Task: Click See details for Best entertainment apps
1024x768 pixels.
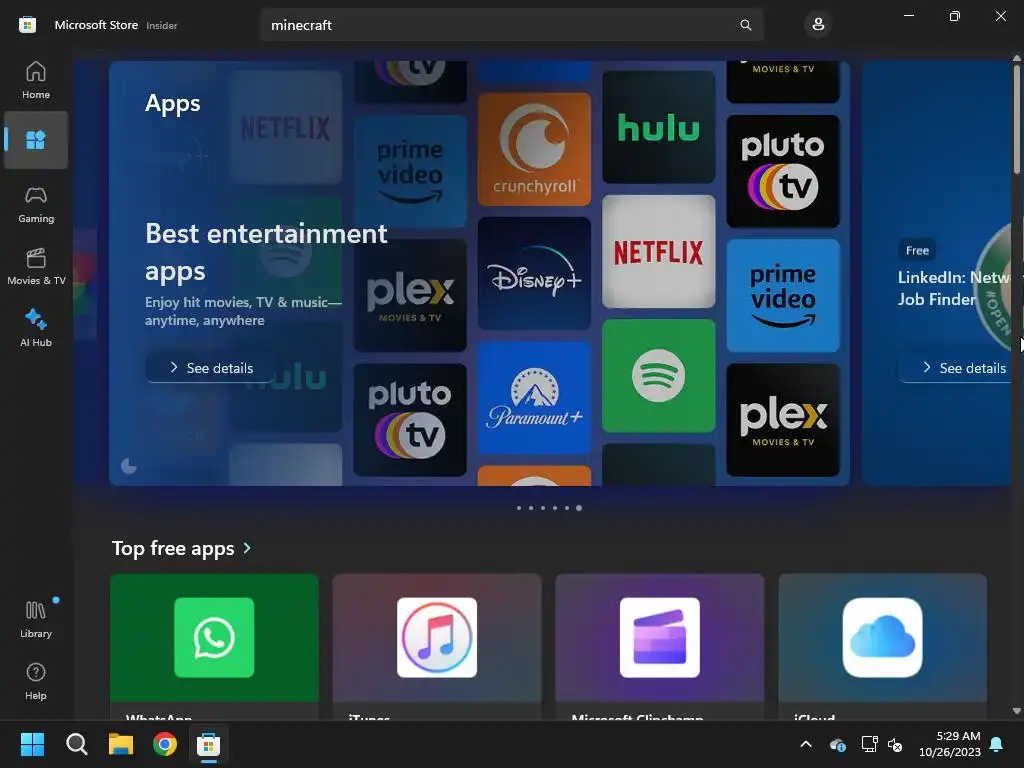Action: (x=210, y=368)
